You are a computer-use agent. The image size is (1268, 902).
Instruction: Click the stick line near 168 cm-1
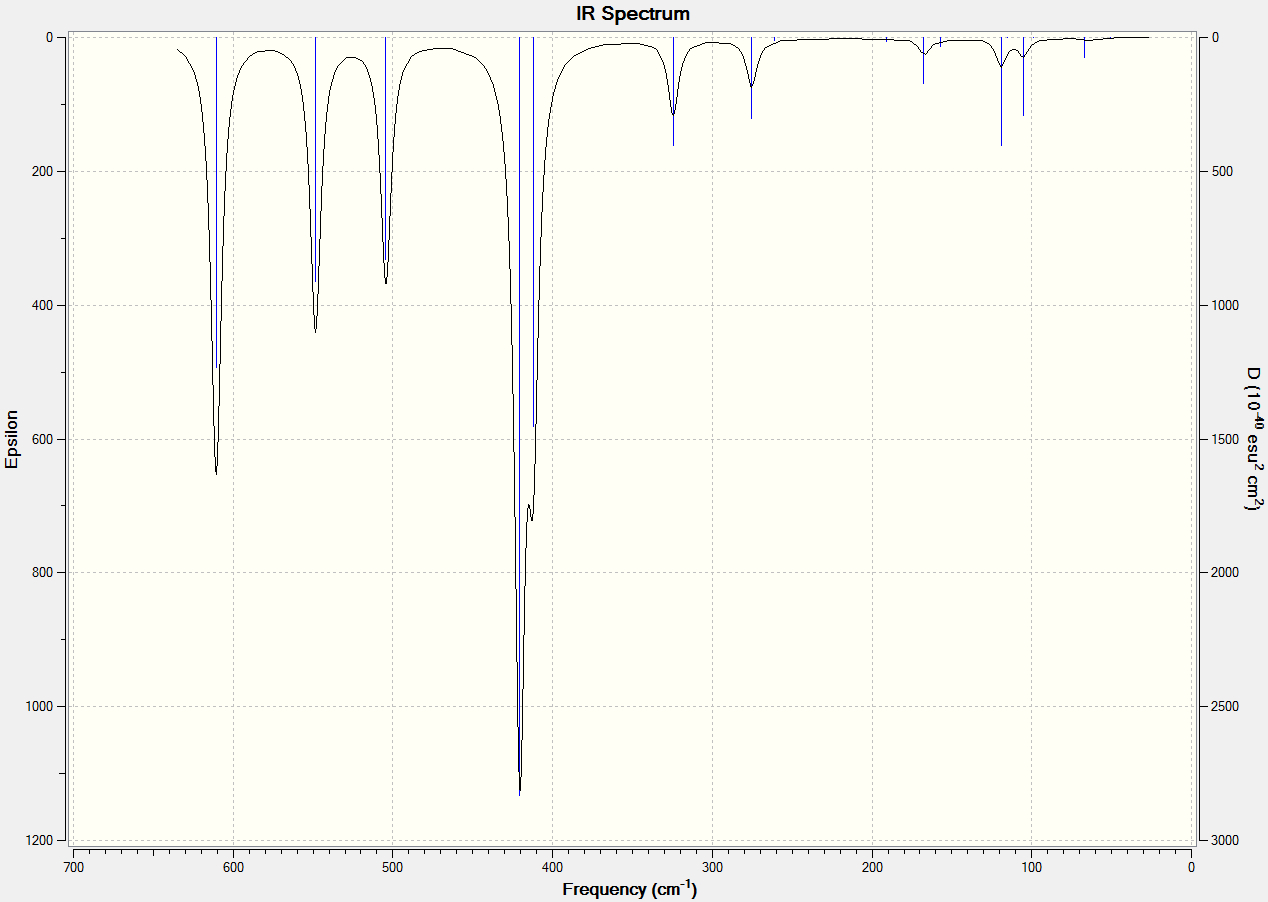coord(923,60)
